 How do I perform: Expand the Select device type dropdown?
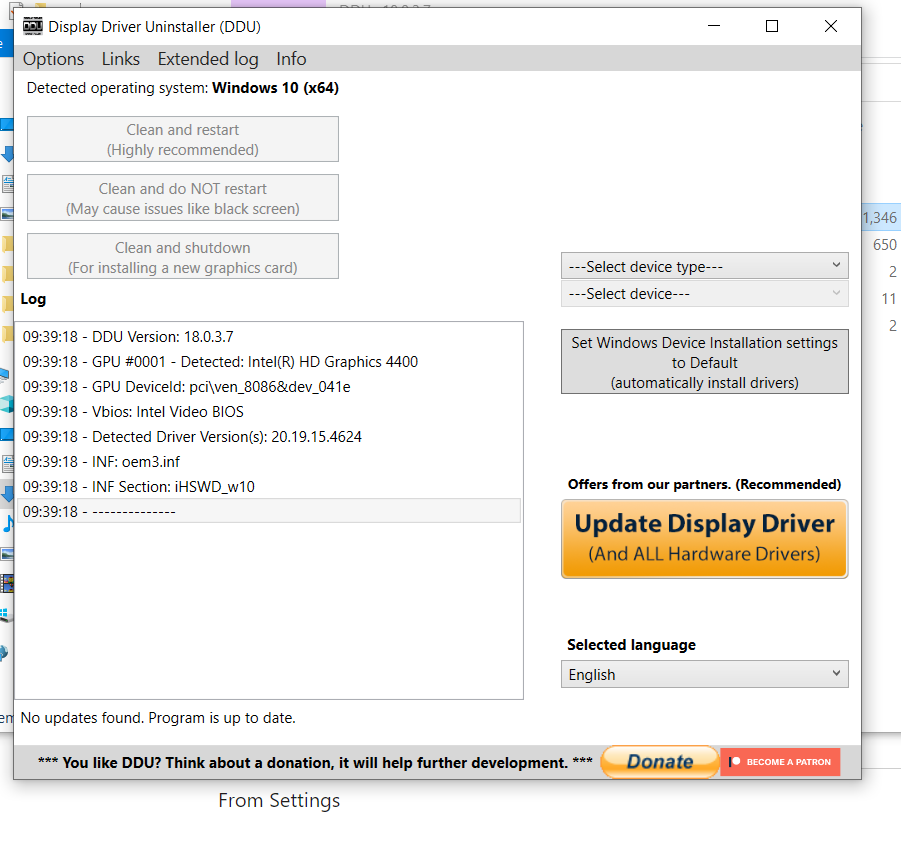pyautogui.click(x=704, y=266)
